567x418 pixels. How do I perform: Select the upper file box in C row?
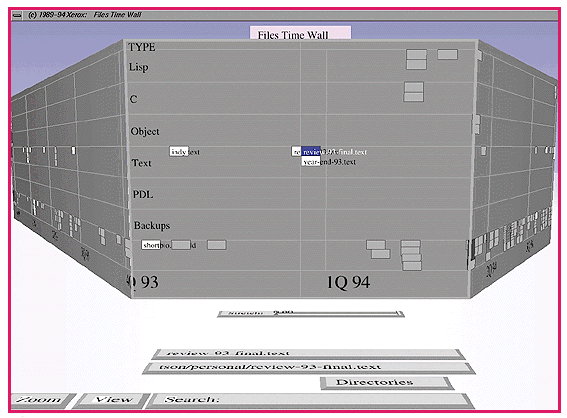[x=414, y=87]
